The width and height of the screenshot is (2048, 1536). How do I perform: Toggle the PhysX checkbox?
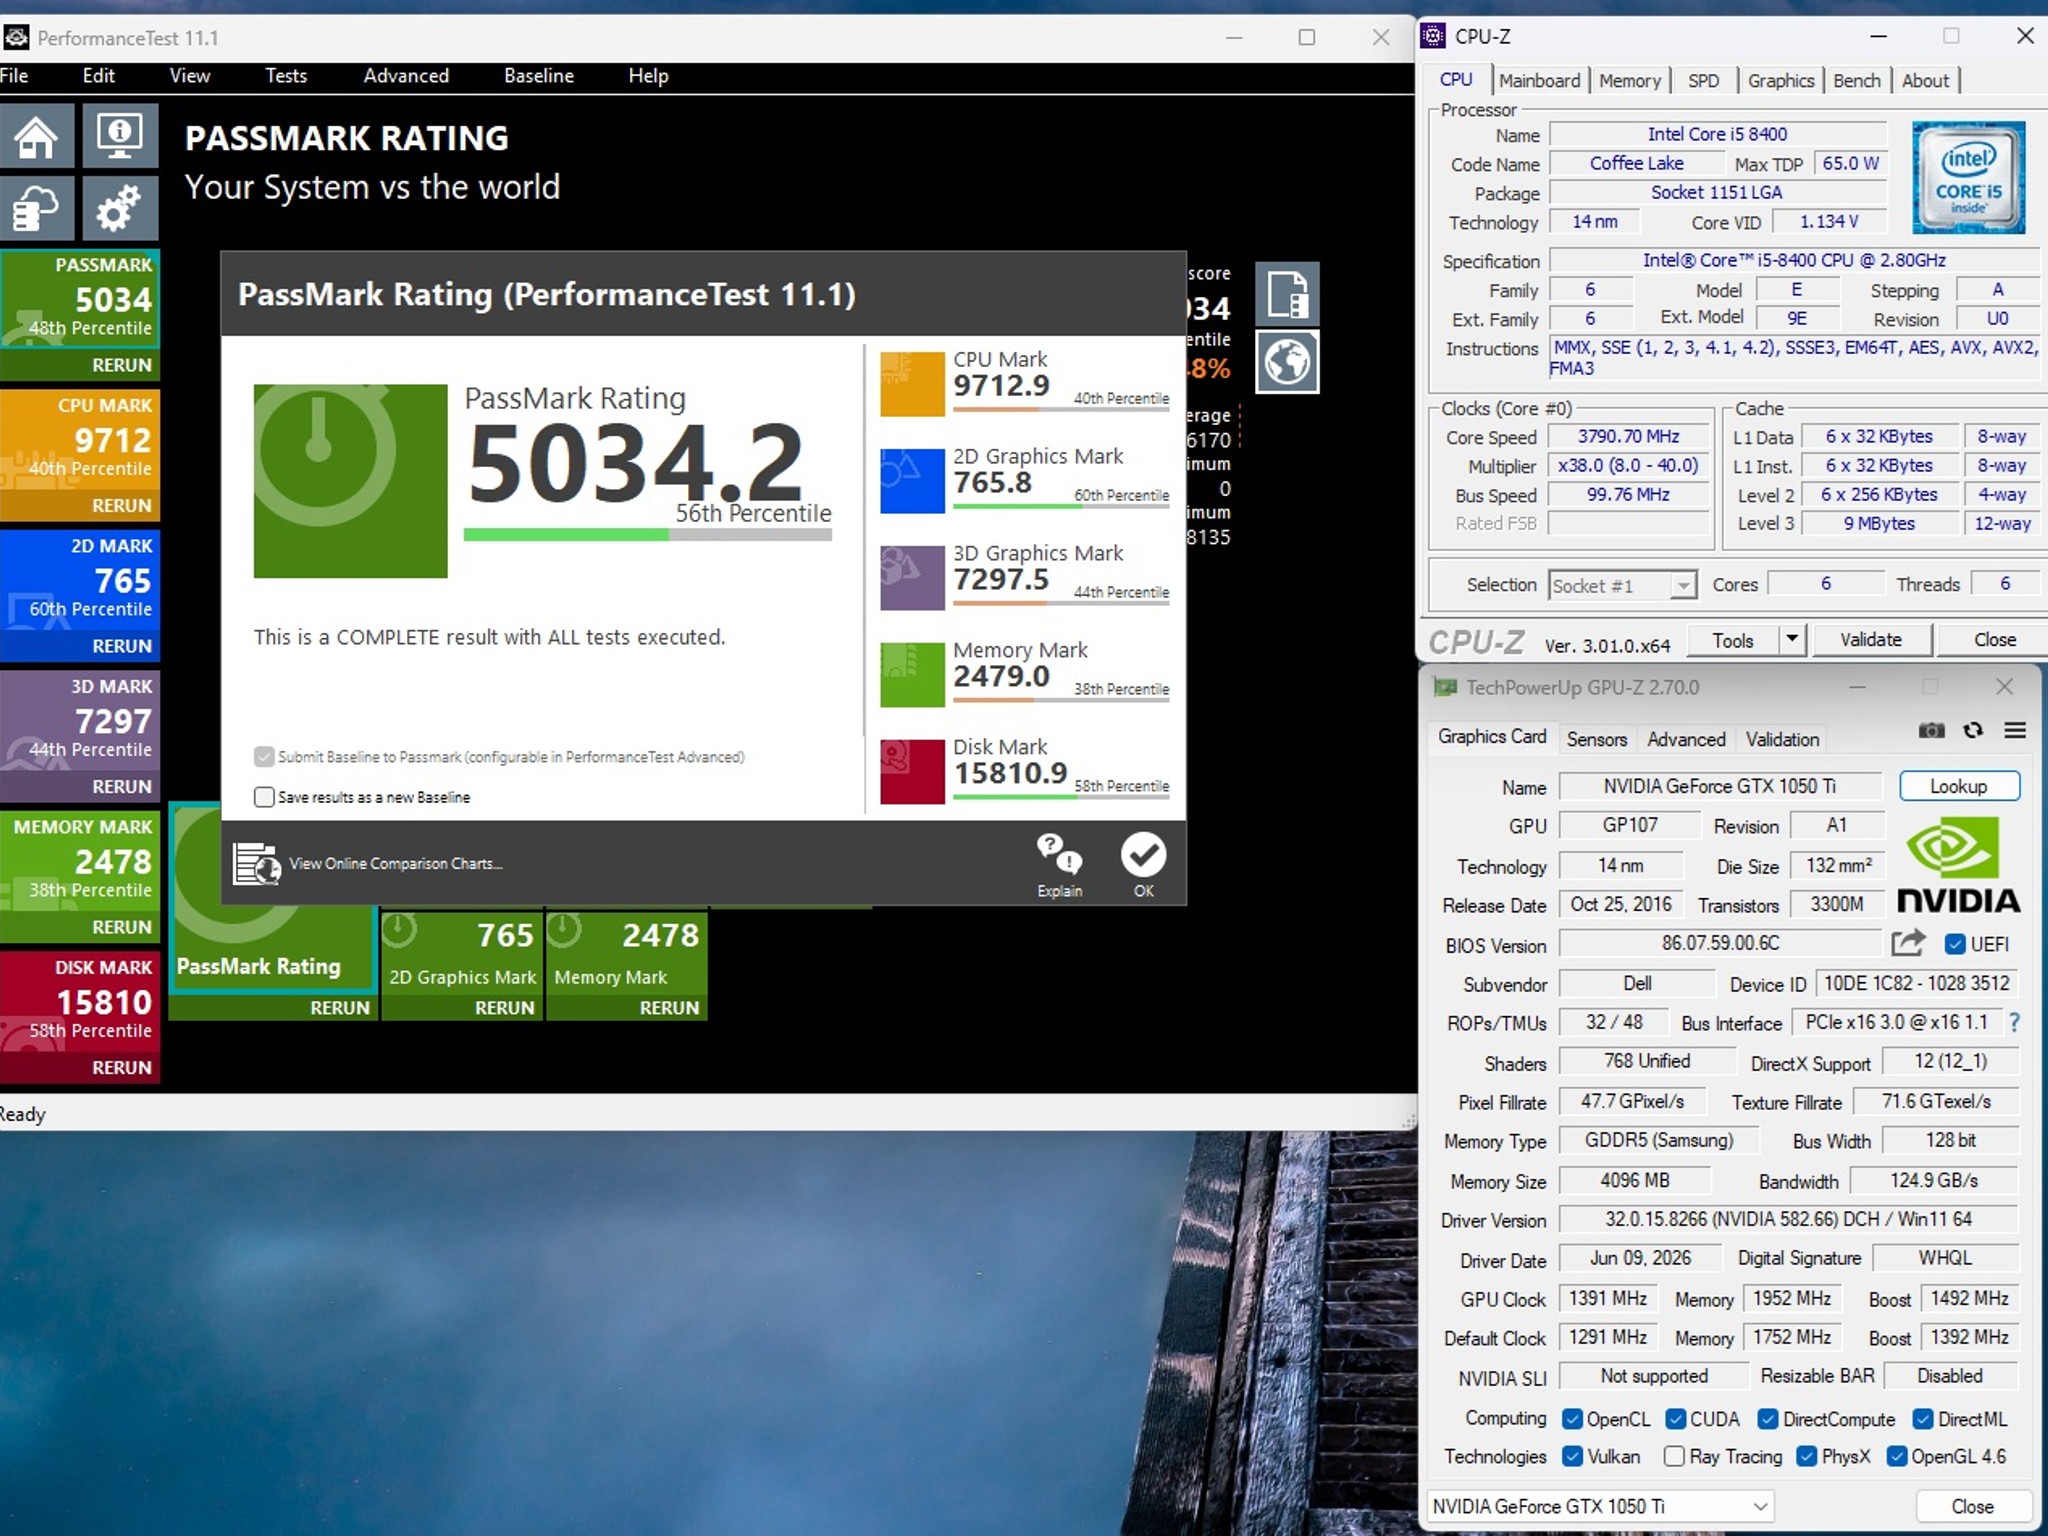tap(1807, 1456)
